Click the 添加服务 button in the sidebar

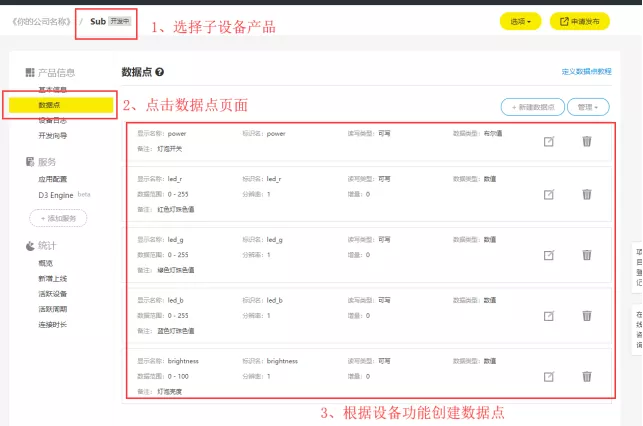tap(58, 217)
